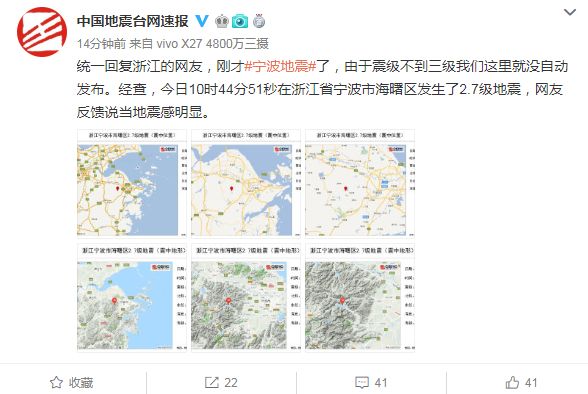Open the 中国地震台网速报 profile avatar

pos(42,32)
